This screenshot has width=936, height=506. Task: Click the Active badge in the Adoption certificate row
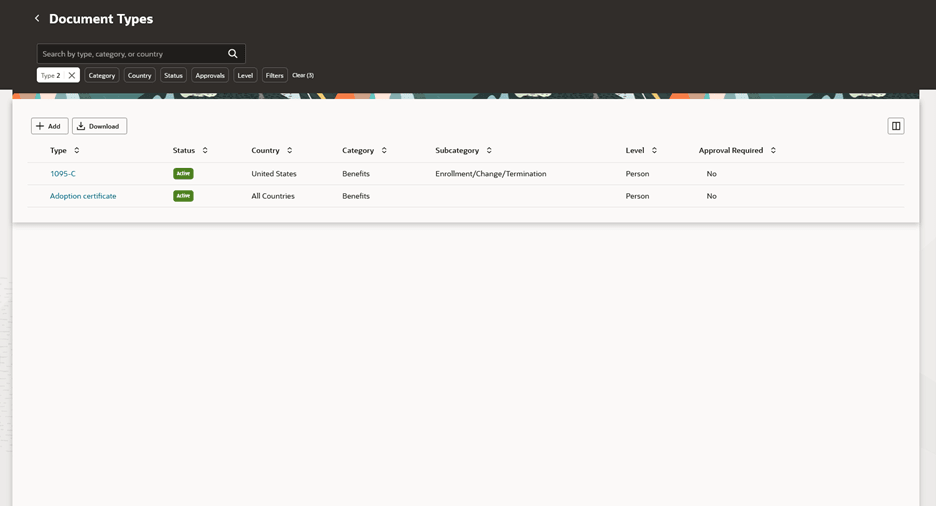coord(183,196)
